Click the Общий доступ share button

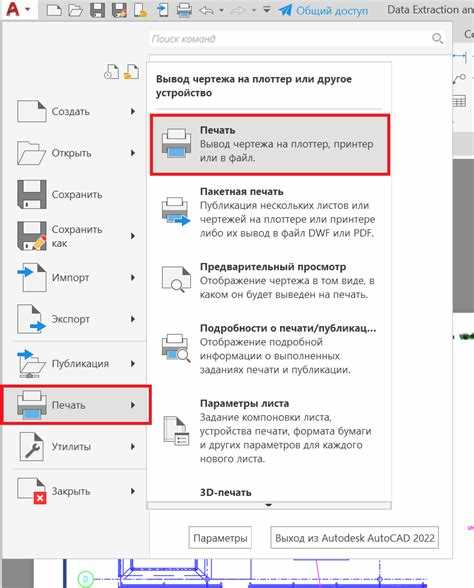[323, 10]
